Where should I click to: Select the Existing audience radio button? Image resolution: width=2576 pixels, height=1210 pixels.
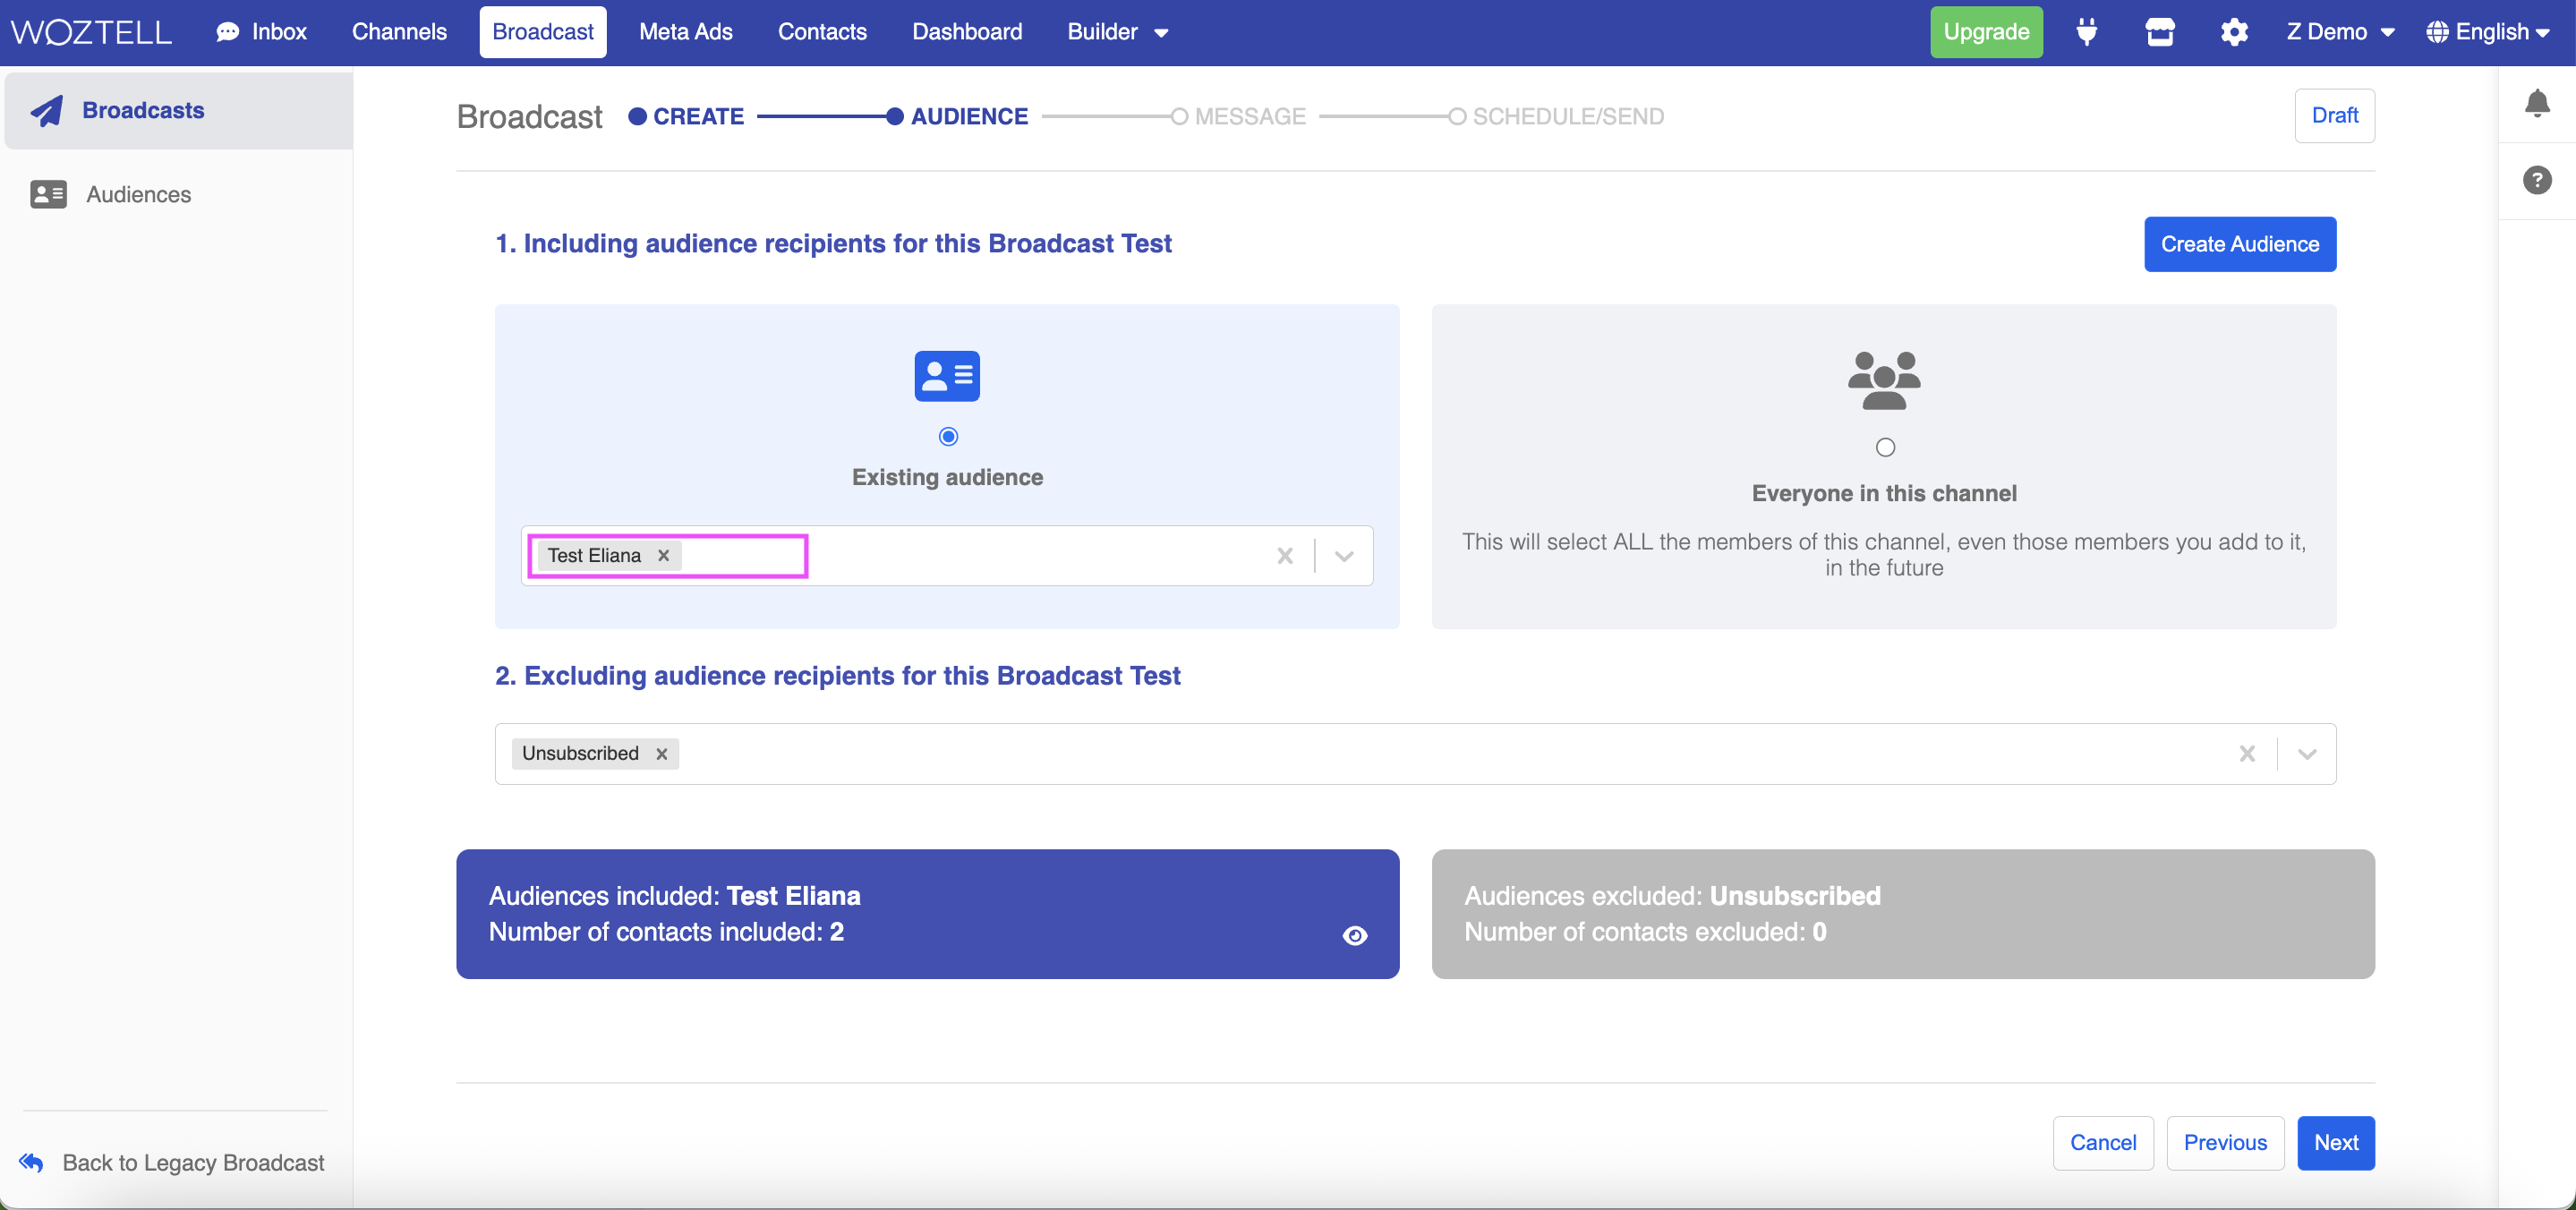(948, 436)
